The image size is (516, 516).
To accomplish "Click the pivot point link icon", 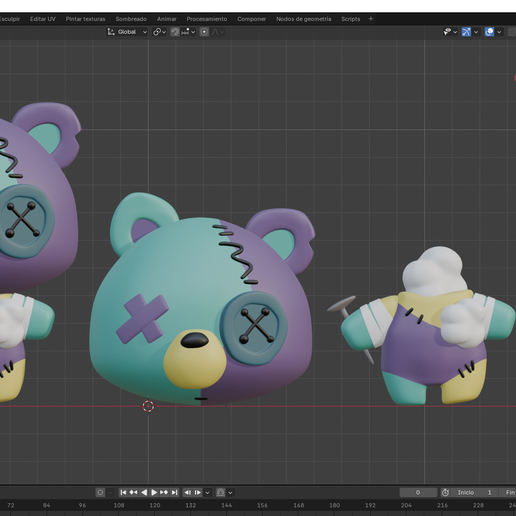I will 156,32.
